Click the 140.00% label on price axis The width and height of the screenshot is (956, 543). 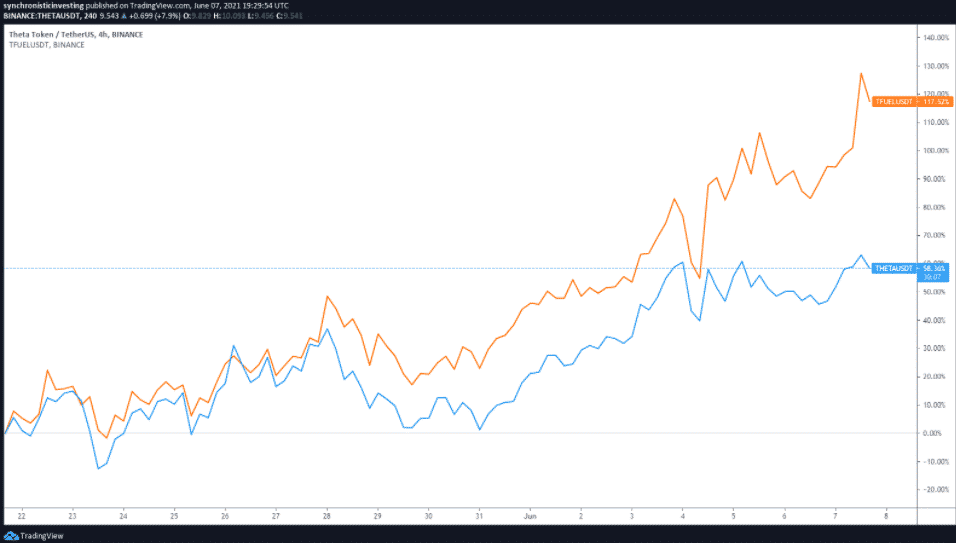coord(936,38)
